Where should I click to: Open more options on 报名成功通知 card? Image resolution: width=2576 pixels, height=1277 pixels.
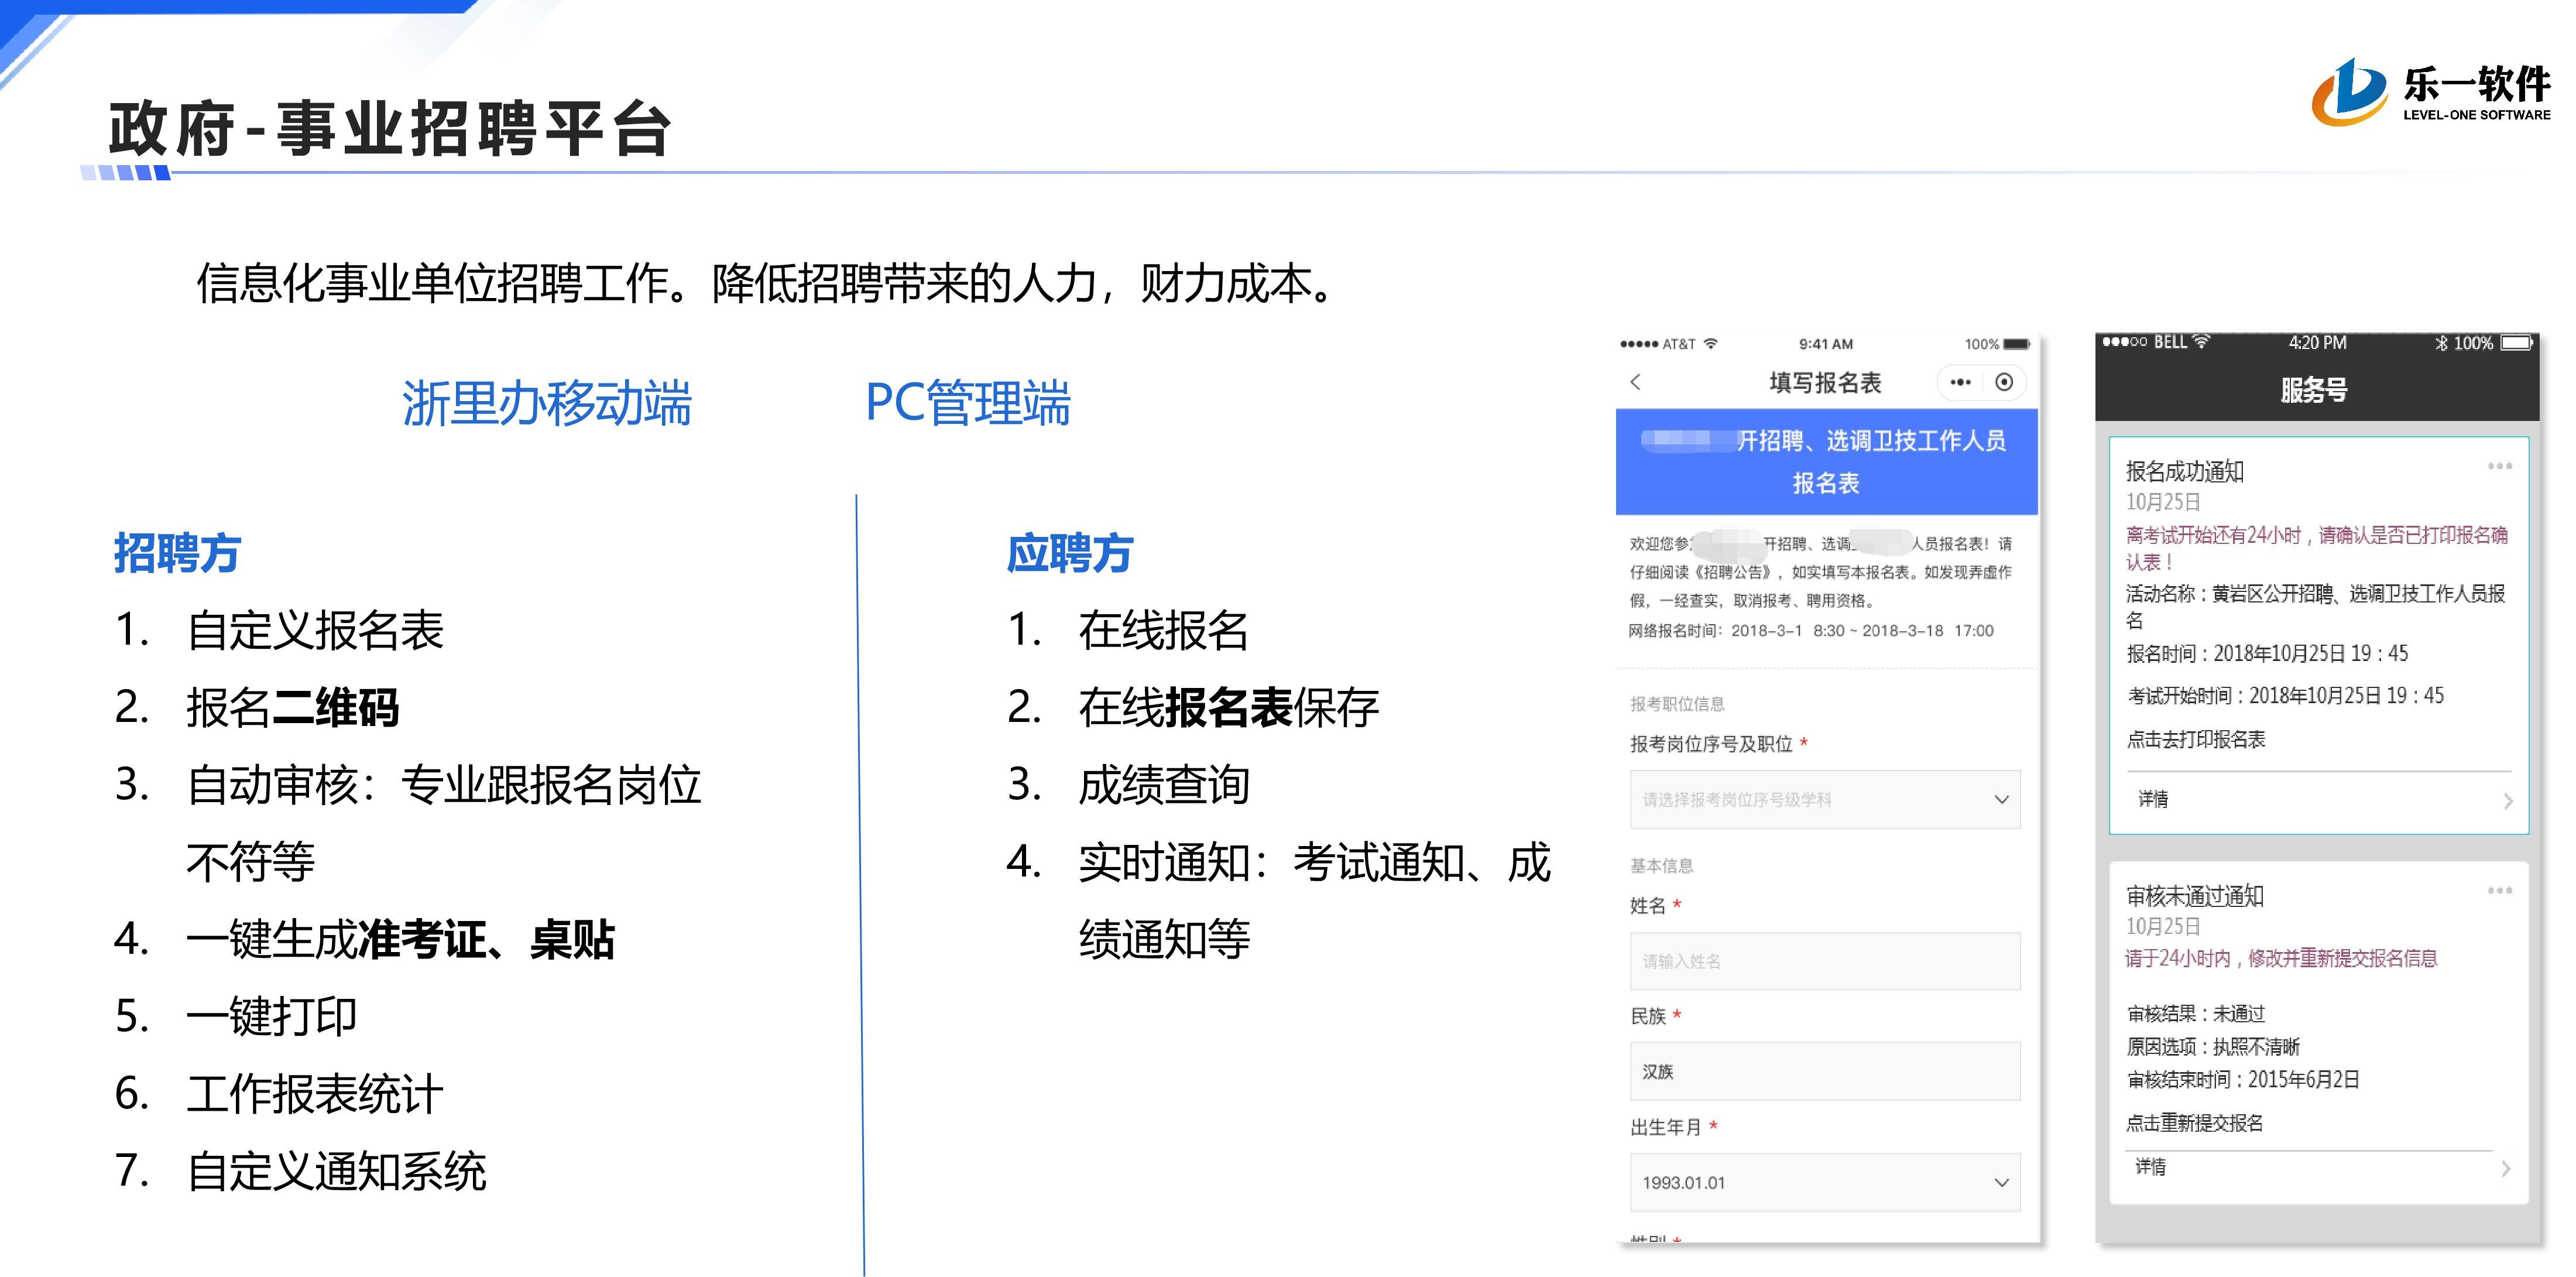(2500, 466)
